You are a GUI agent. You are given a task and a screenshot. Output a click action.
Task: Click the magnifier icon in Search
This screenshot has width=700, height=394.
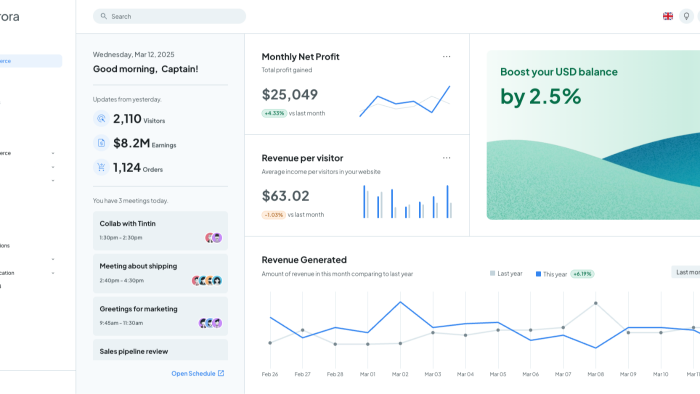point(104,16)
